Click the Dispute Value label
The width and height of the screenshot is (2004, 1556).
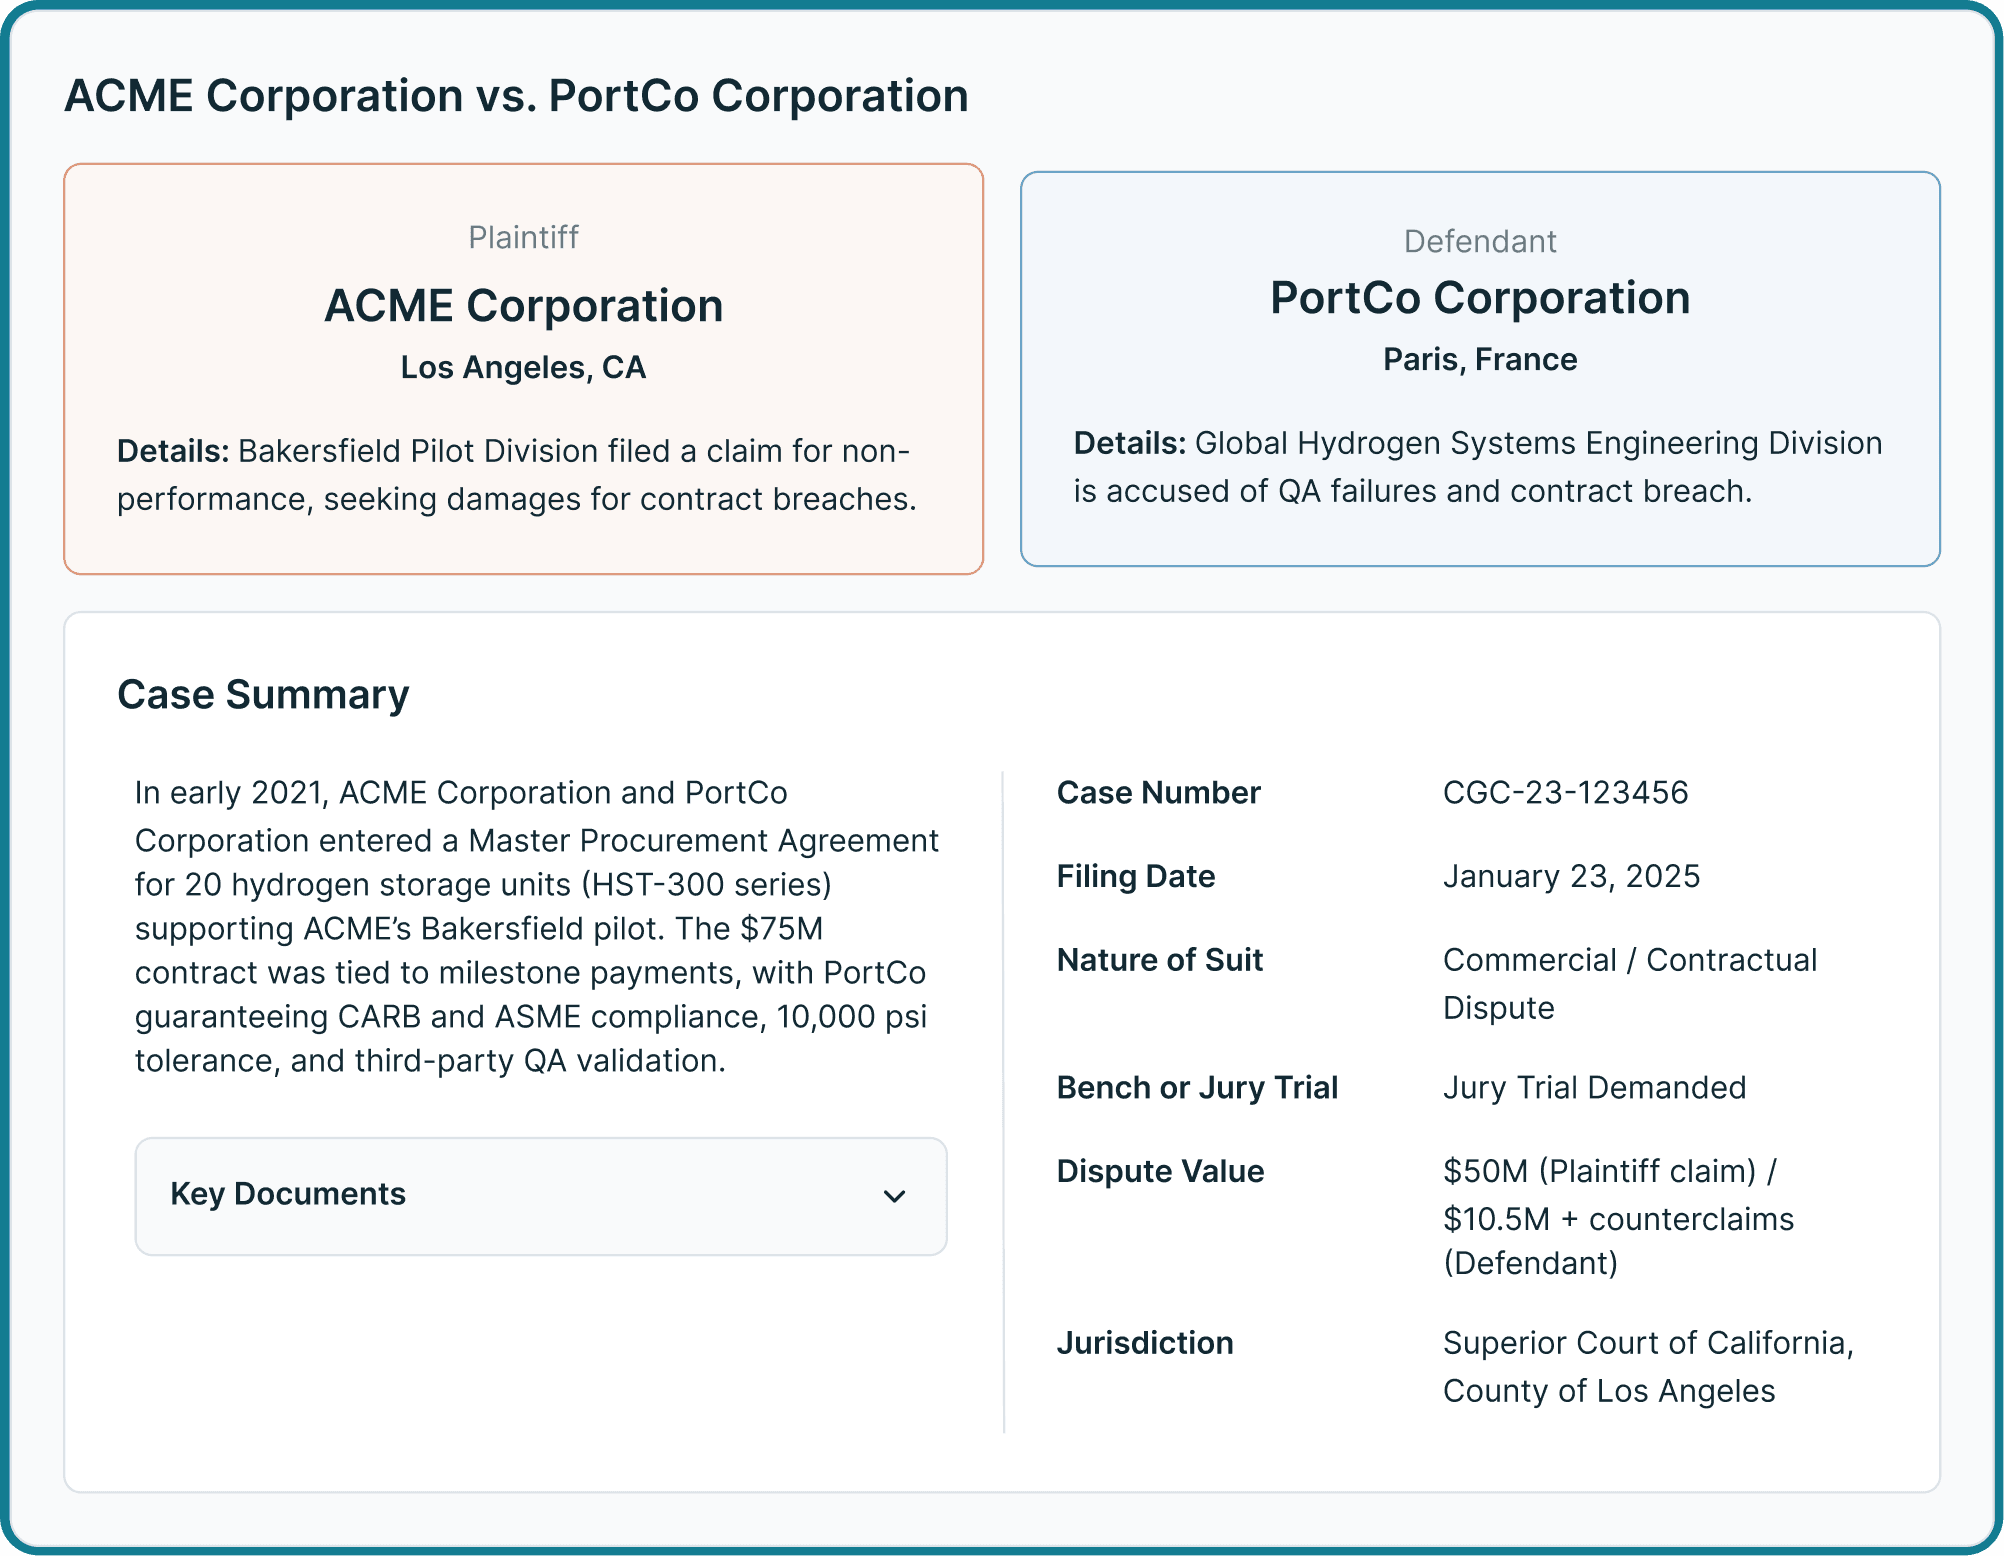coord(1160,1171)
